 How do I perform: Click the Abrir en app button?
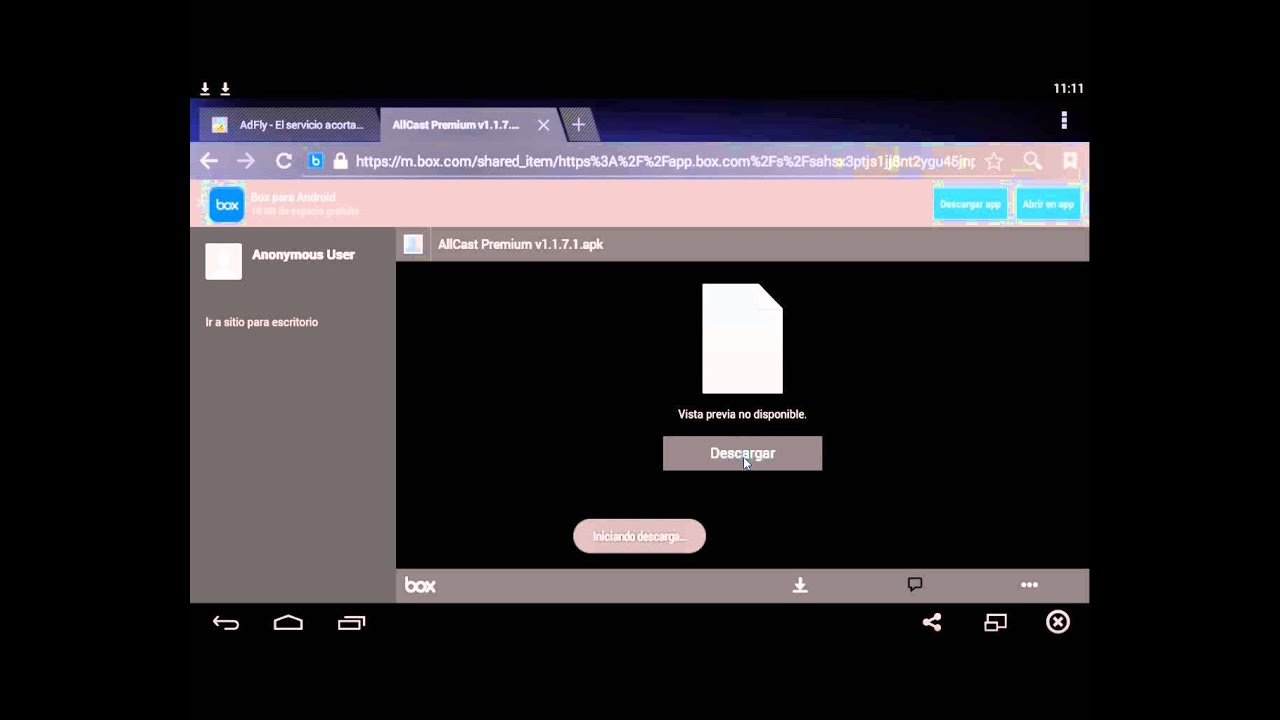(x=1048, y=204)
